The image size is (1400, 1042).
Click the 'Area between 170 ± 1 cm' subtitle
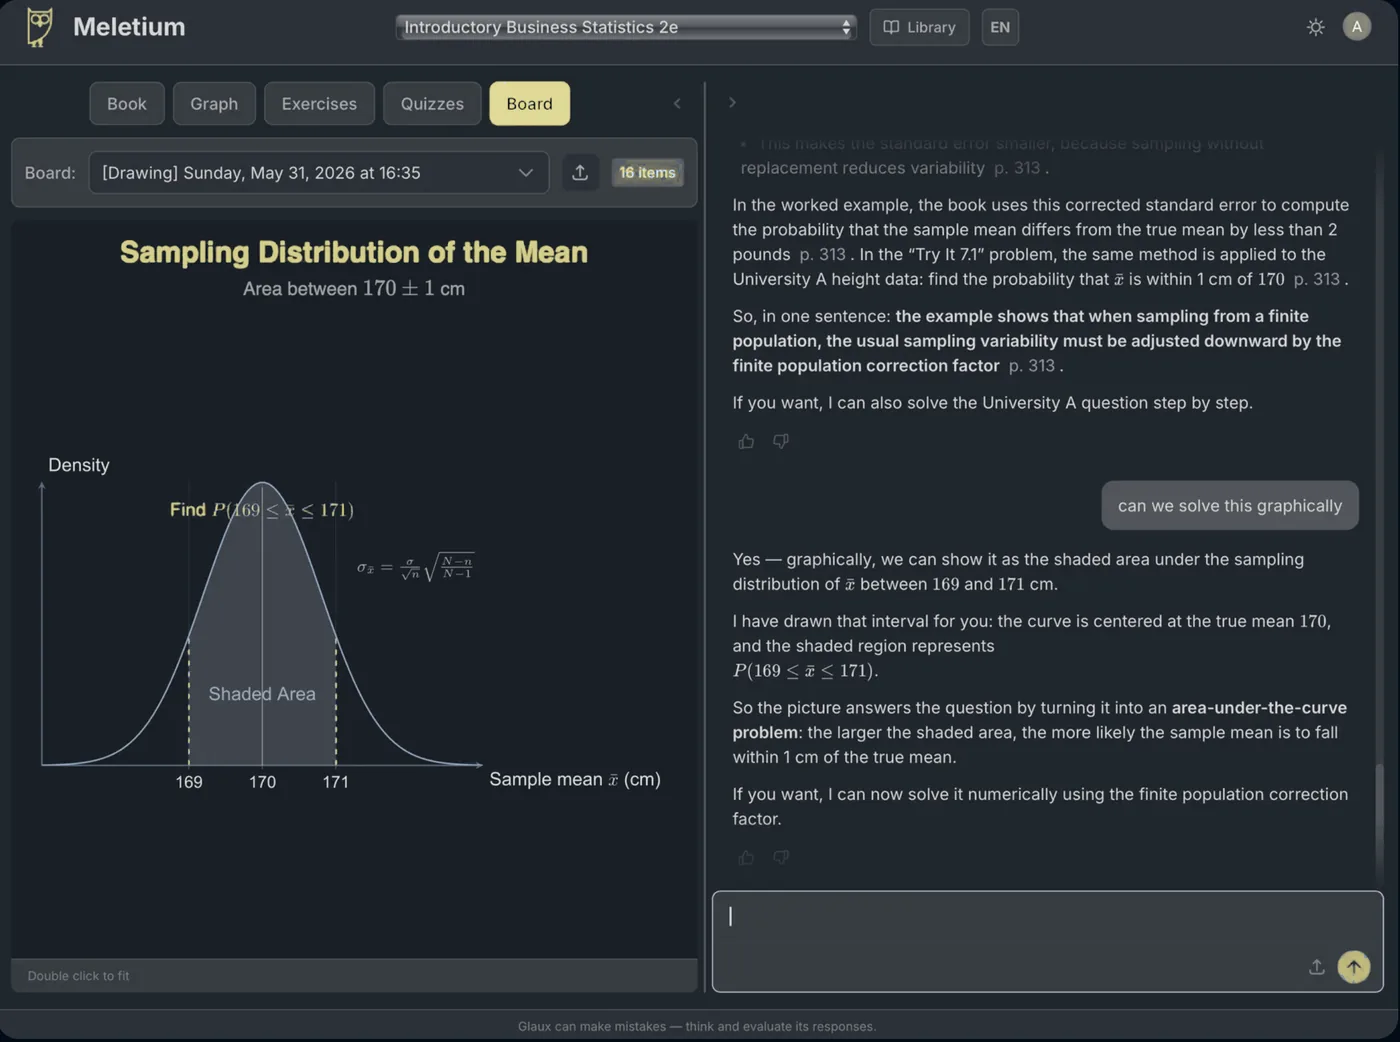354,289
